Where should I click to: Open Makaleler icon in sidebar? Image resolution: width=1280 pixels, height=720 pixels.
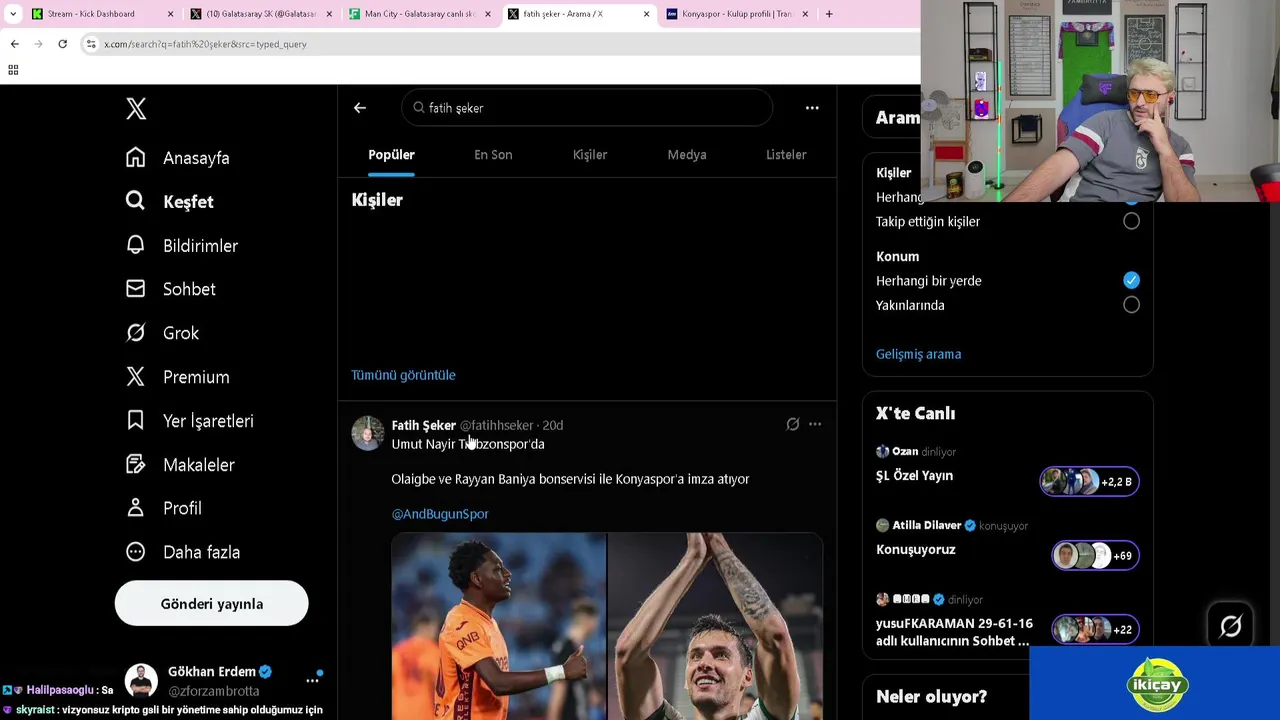point(135,464)
